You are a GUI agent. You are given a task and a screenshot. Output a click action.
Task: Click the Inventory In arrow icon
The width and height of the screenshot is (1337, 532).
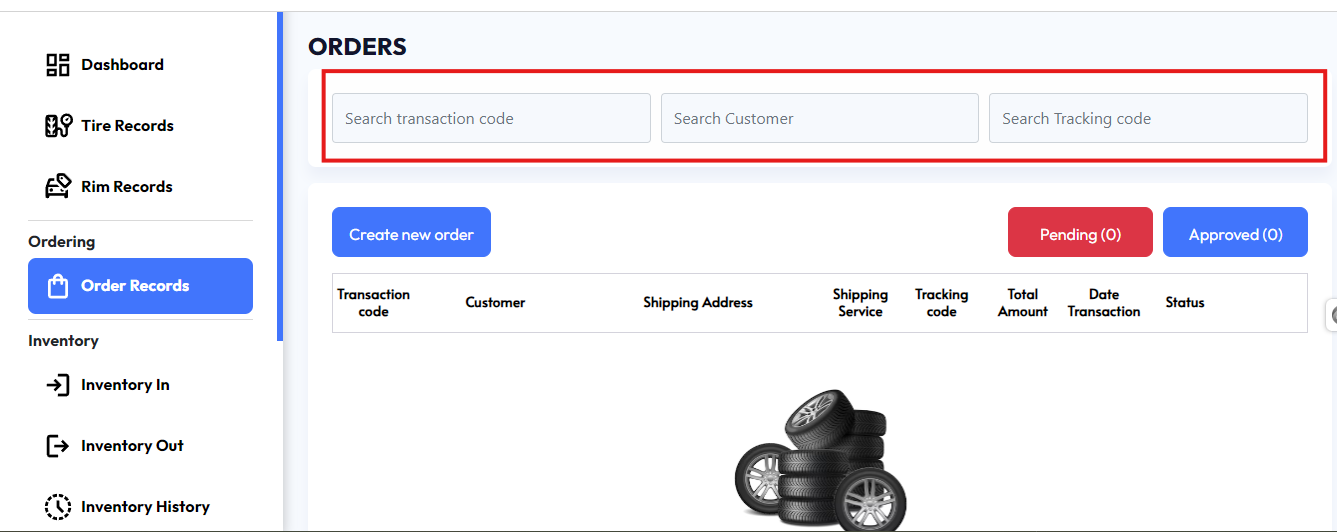[x=58, y=385]
